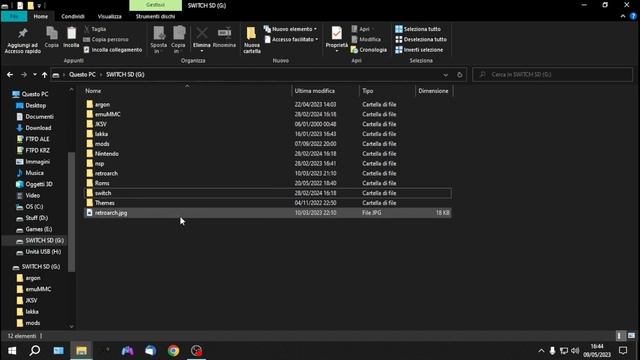Click Inverti selezione

tap(419, 50)
